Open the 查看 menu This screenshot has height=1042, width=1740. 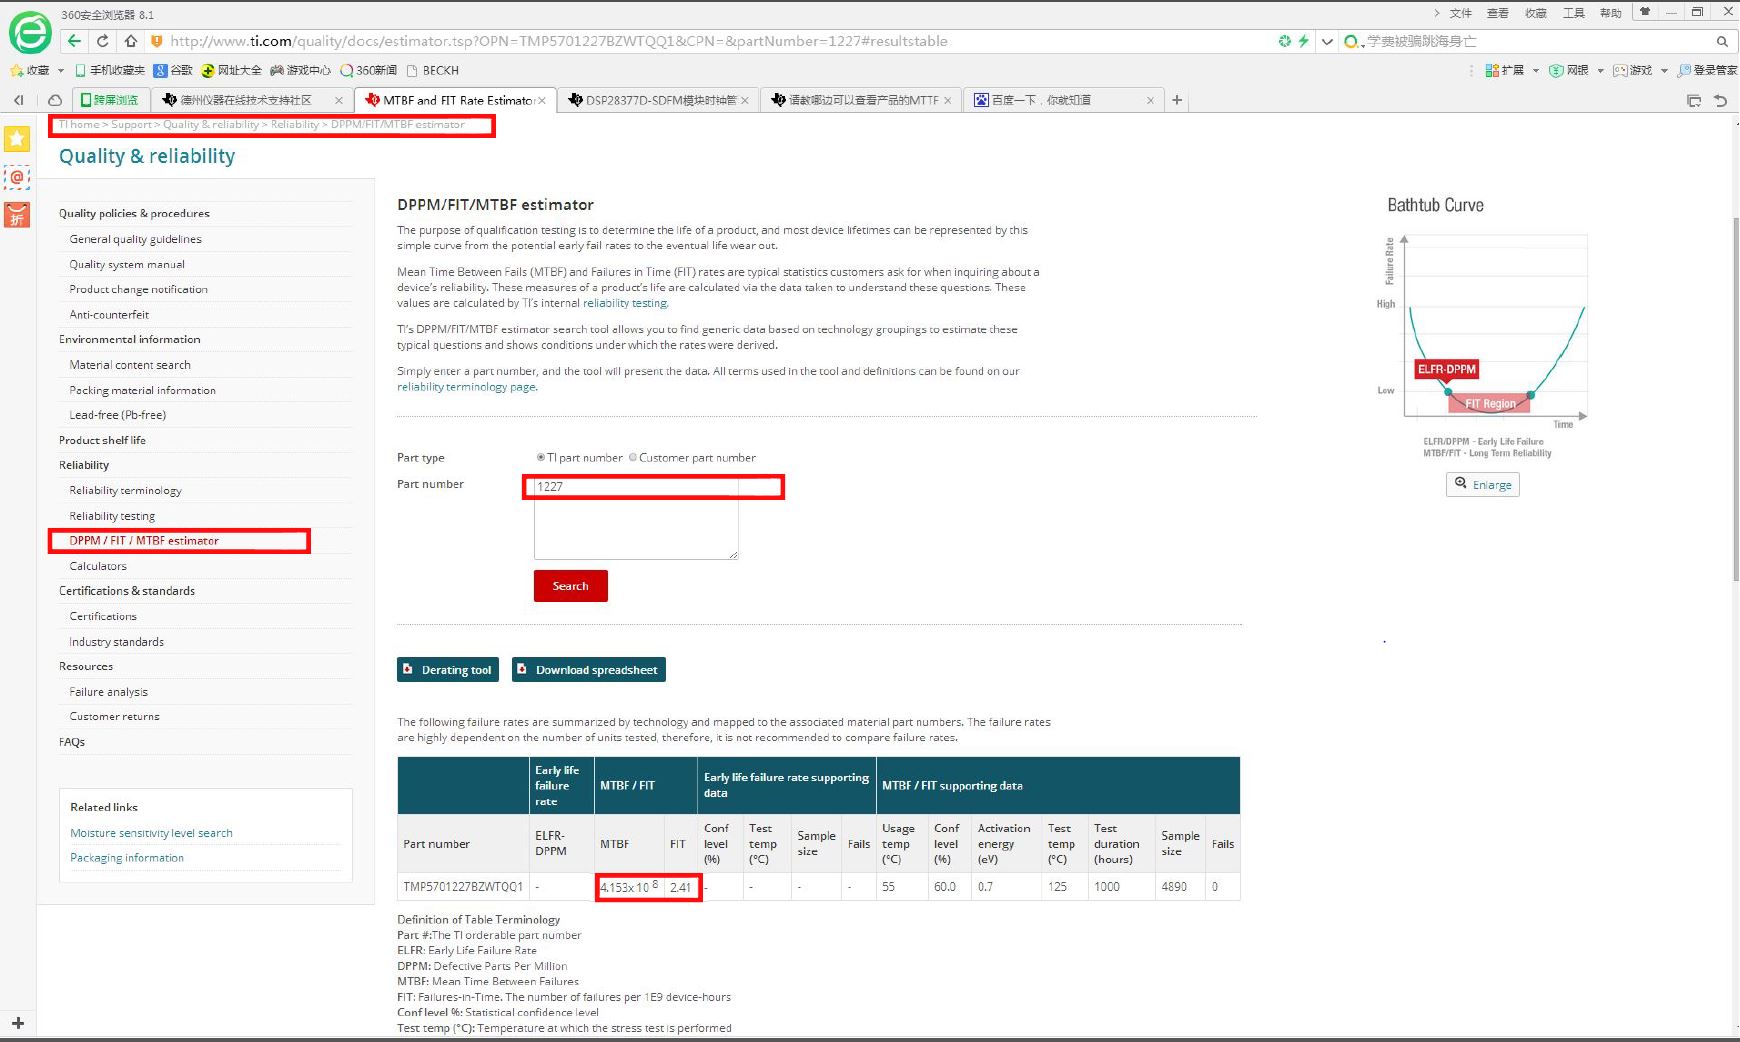[1498, 13]
